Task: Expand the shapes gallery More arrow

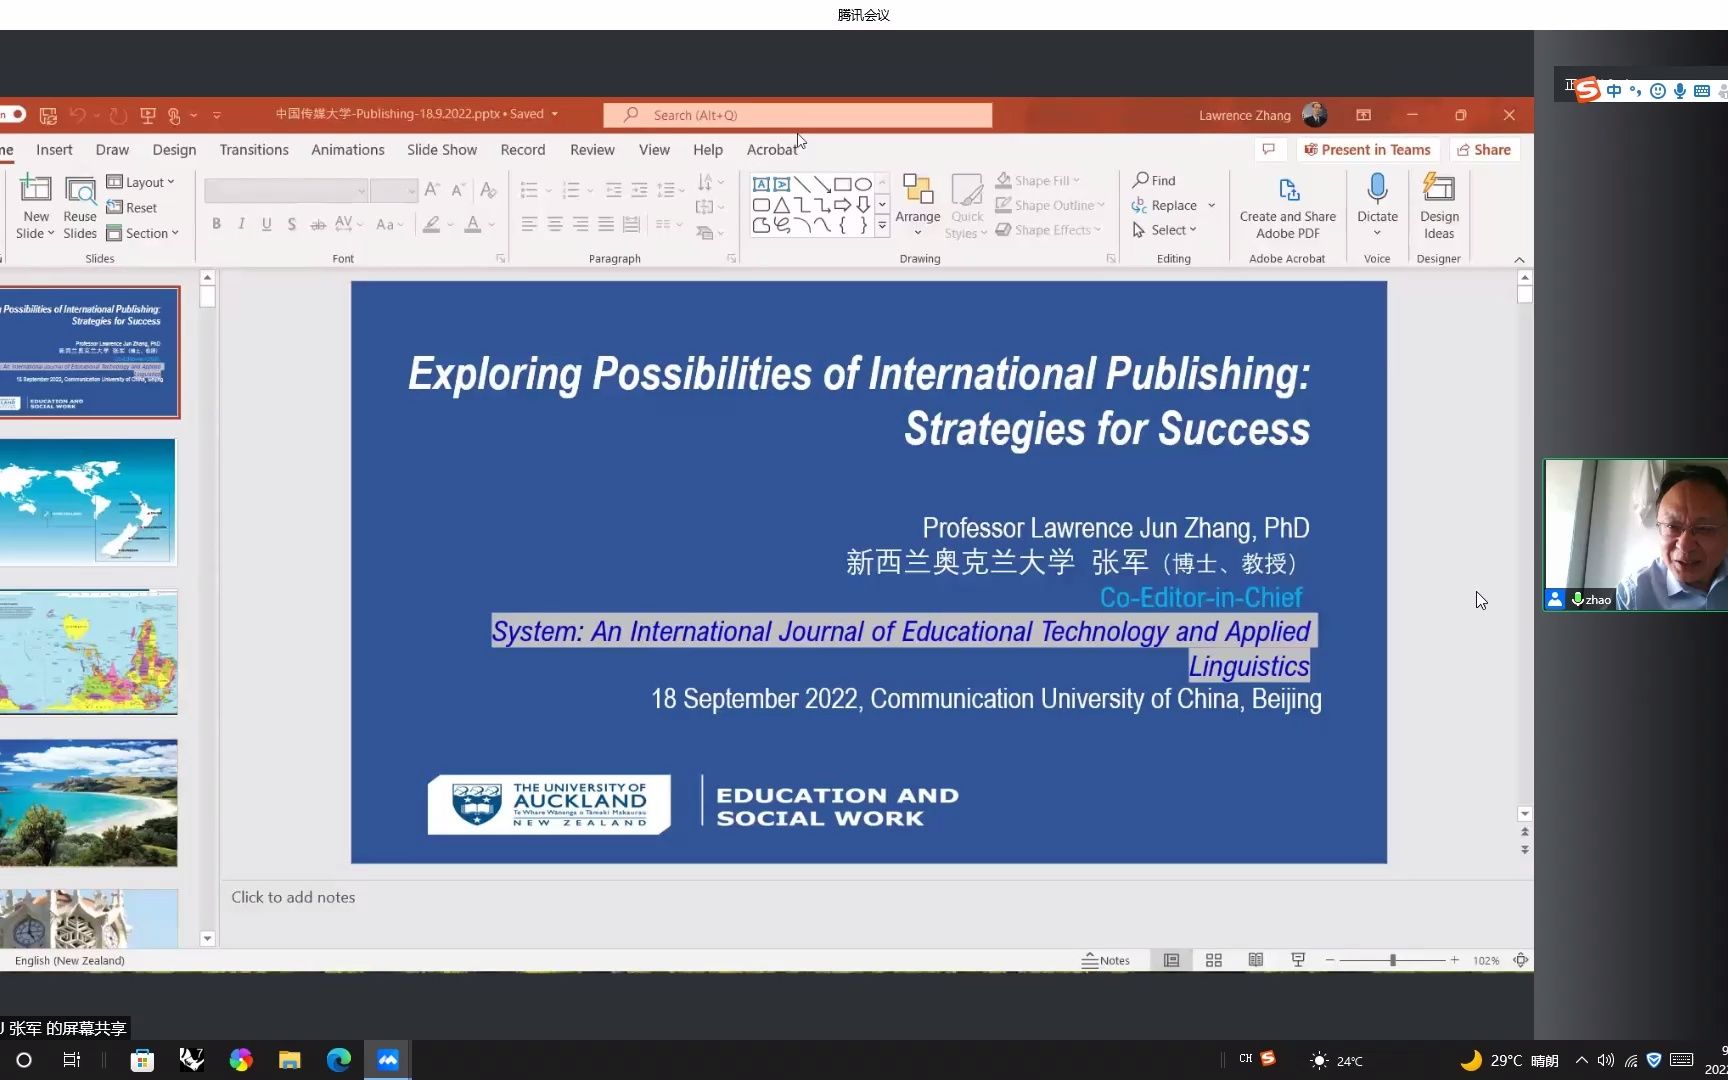Action: coord(882,227)
